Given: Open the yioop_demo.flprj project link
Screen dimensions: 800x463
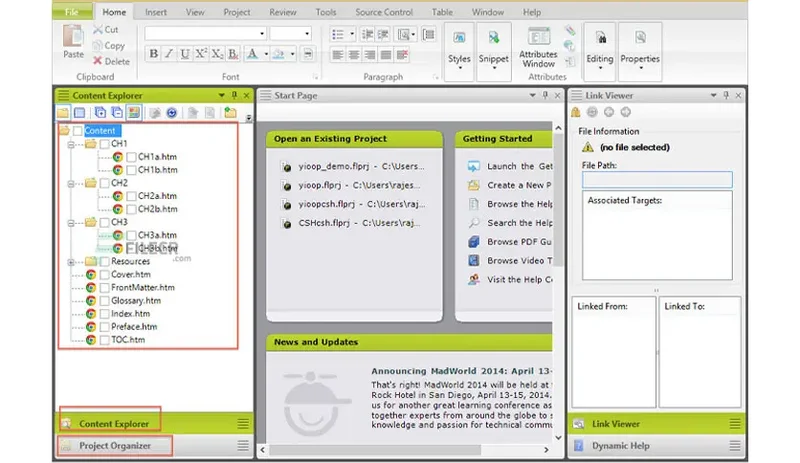Looking at the screenshot, I should (x=361, y=166).
